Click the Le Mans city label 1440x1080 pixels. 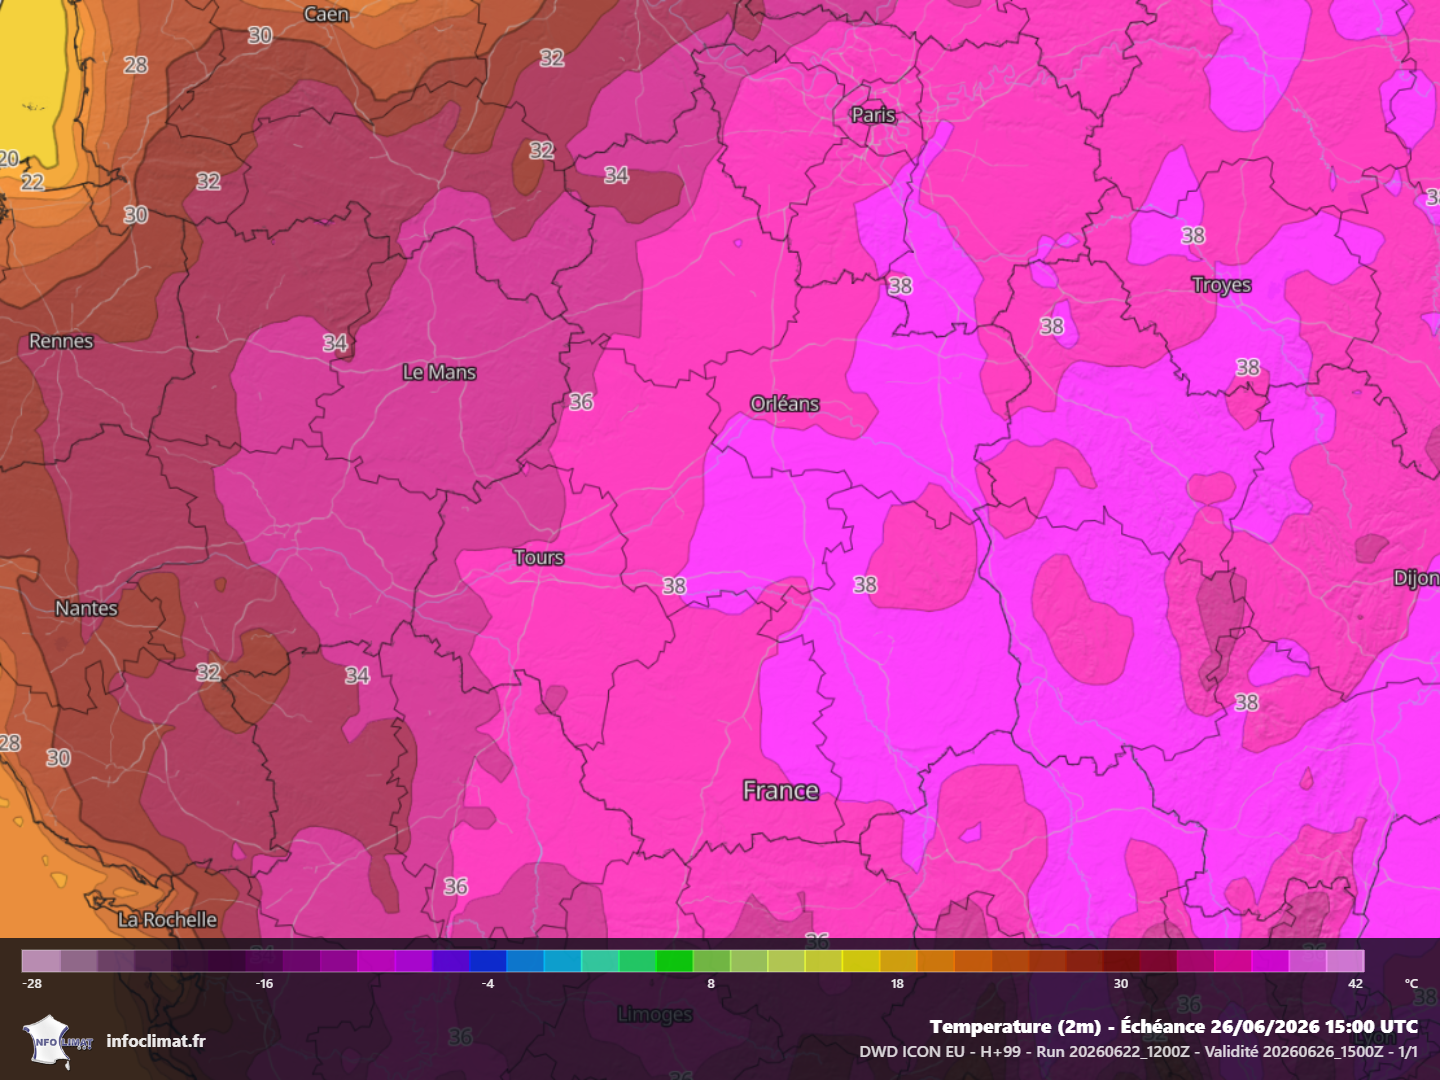pos(439,372)
